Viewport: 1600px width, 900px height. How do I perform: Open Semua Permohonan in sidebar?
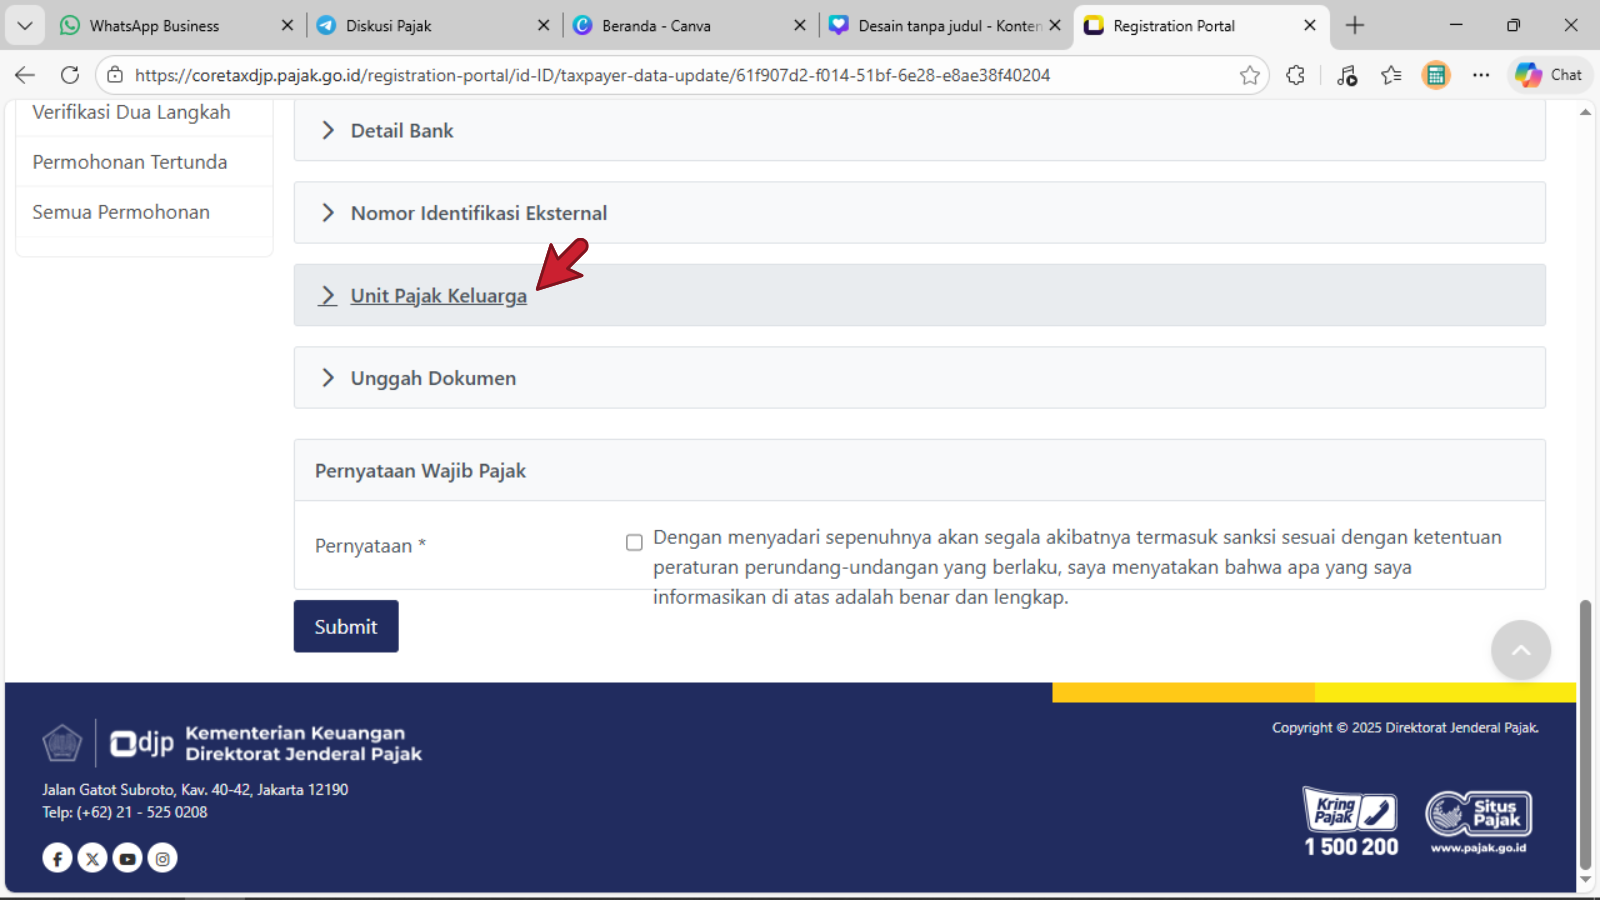pyautogui.click(x=121, y=212)
